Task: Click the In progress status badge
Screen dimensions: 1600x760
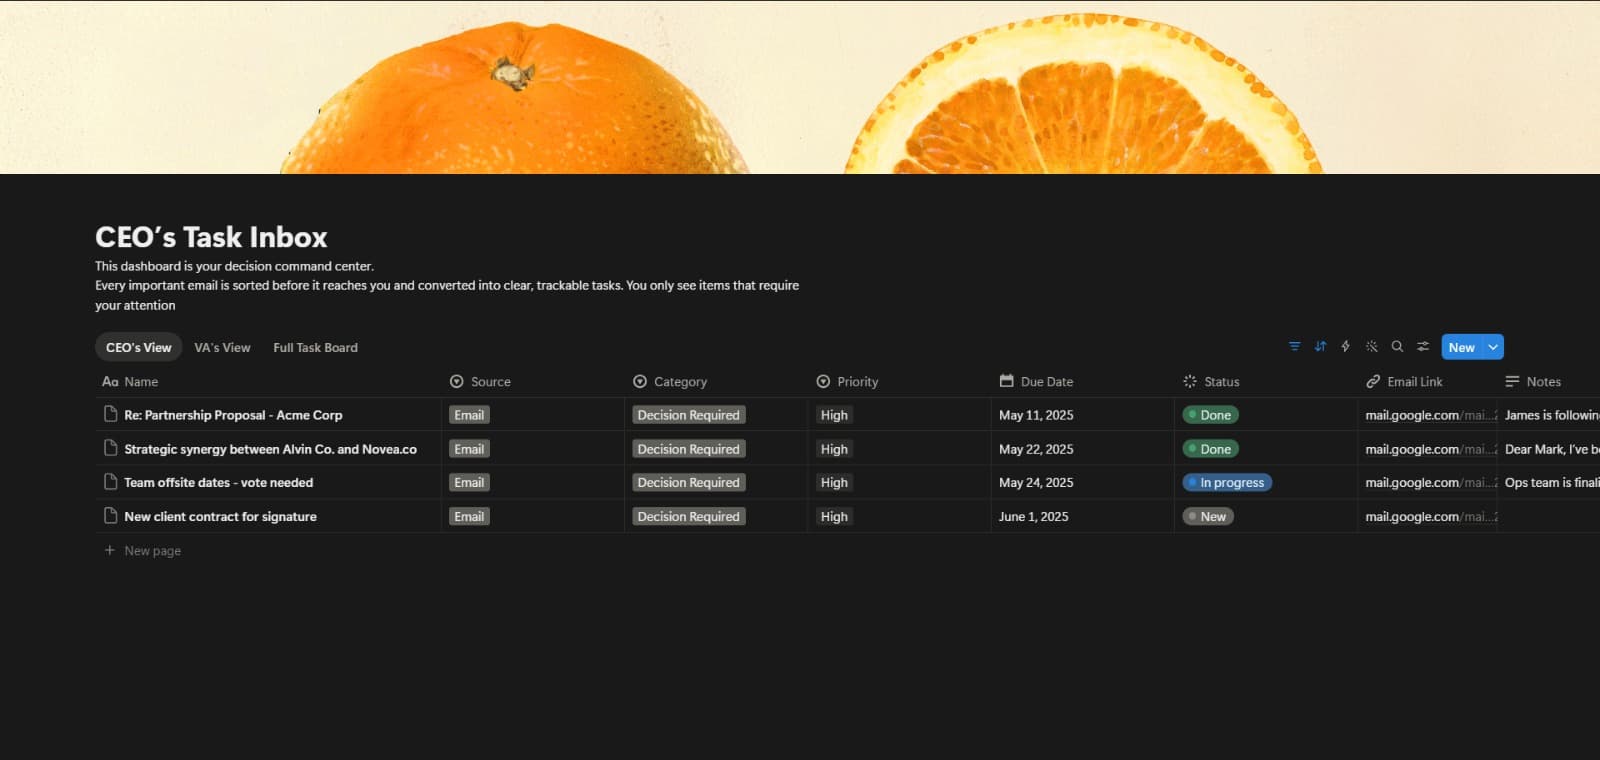Action: coord(1227,482)
